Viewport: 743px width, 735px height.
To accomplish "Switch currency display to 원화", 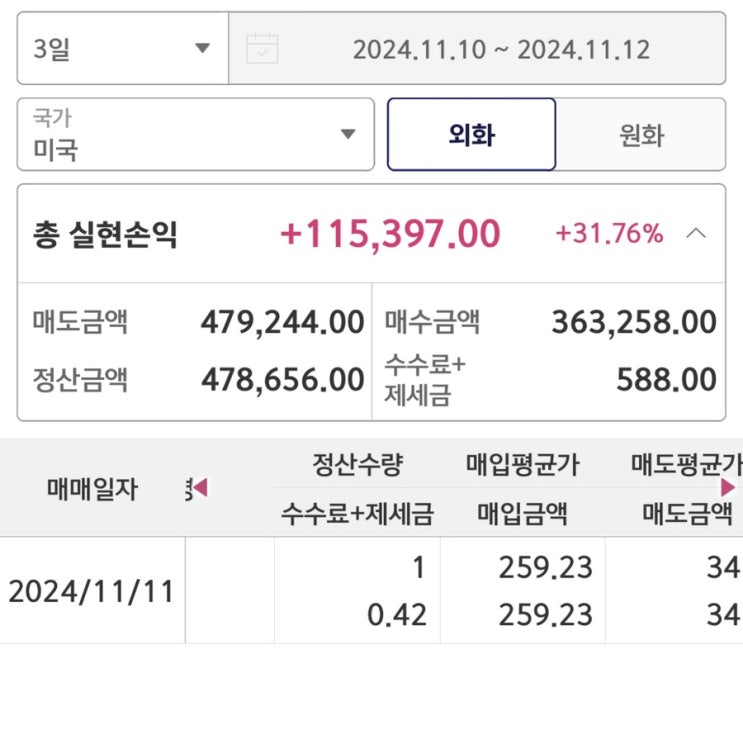I will click(641, 135).
